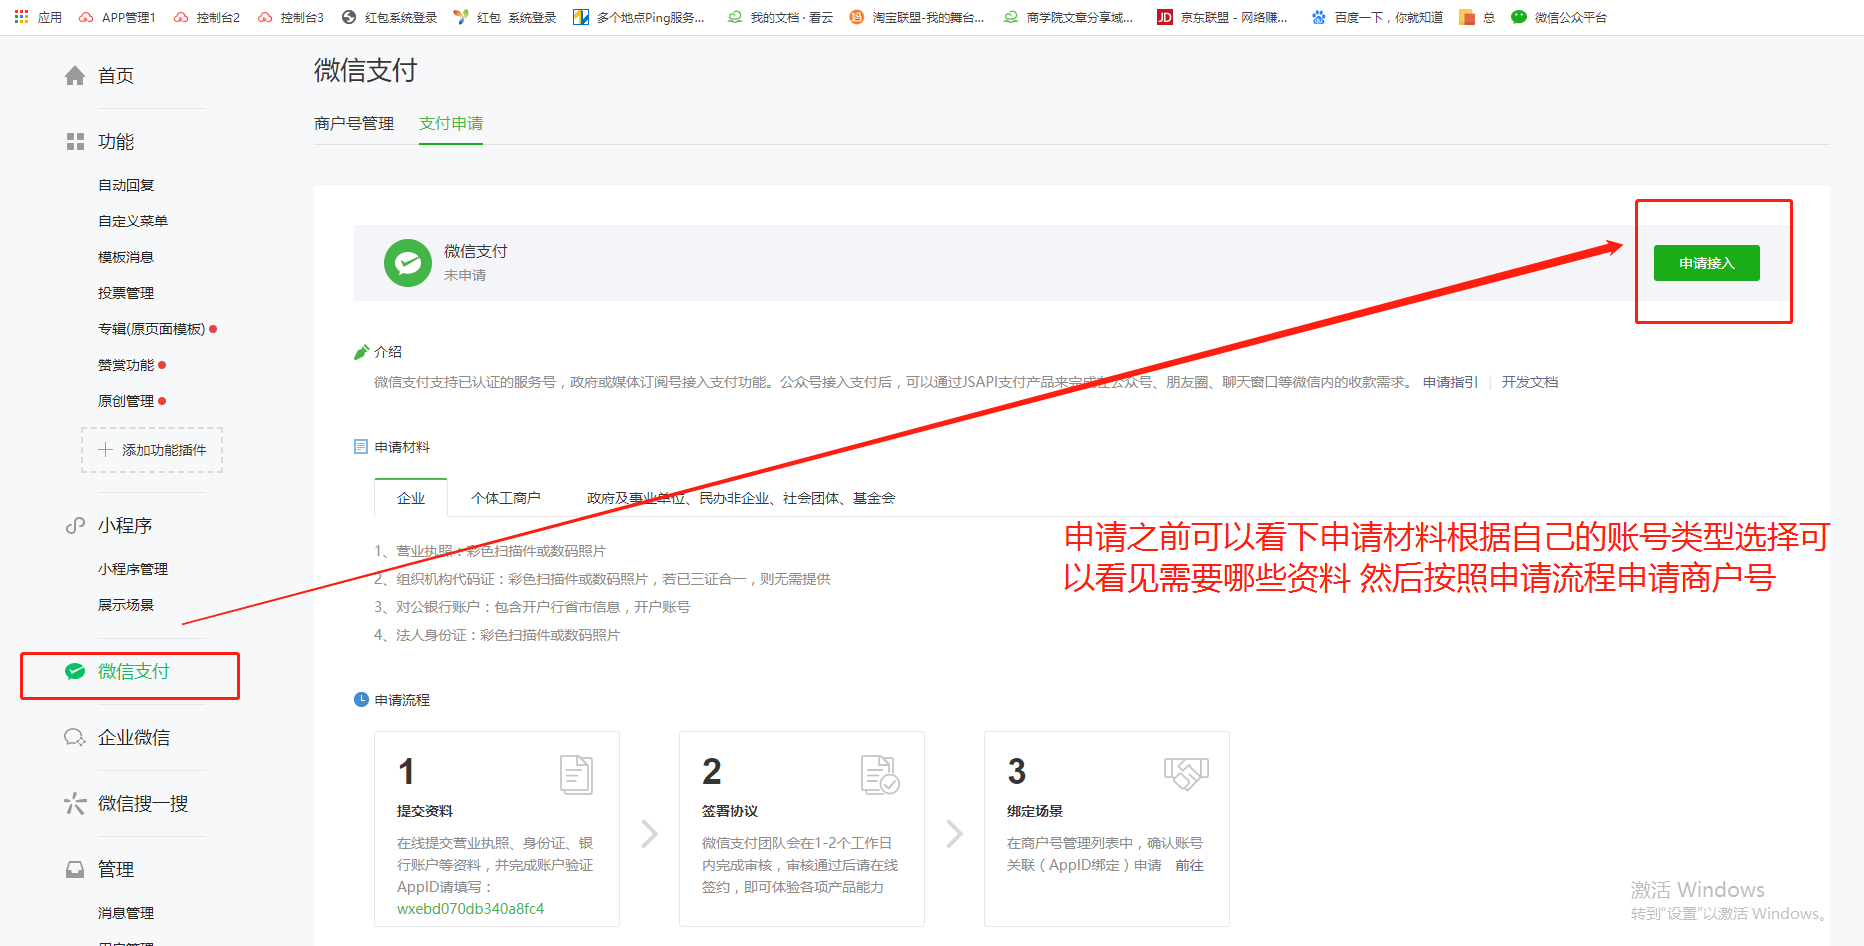Select the 个体工商户 materials tab
This screenshot has width=1864, height=946.
tap(506, 498)
